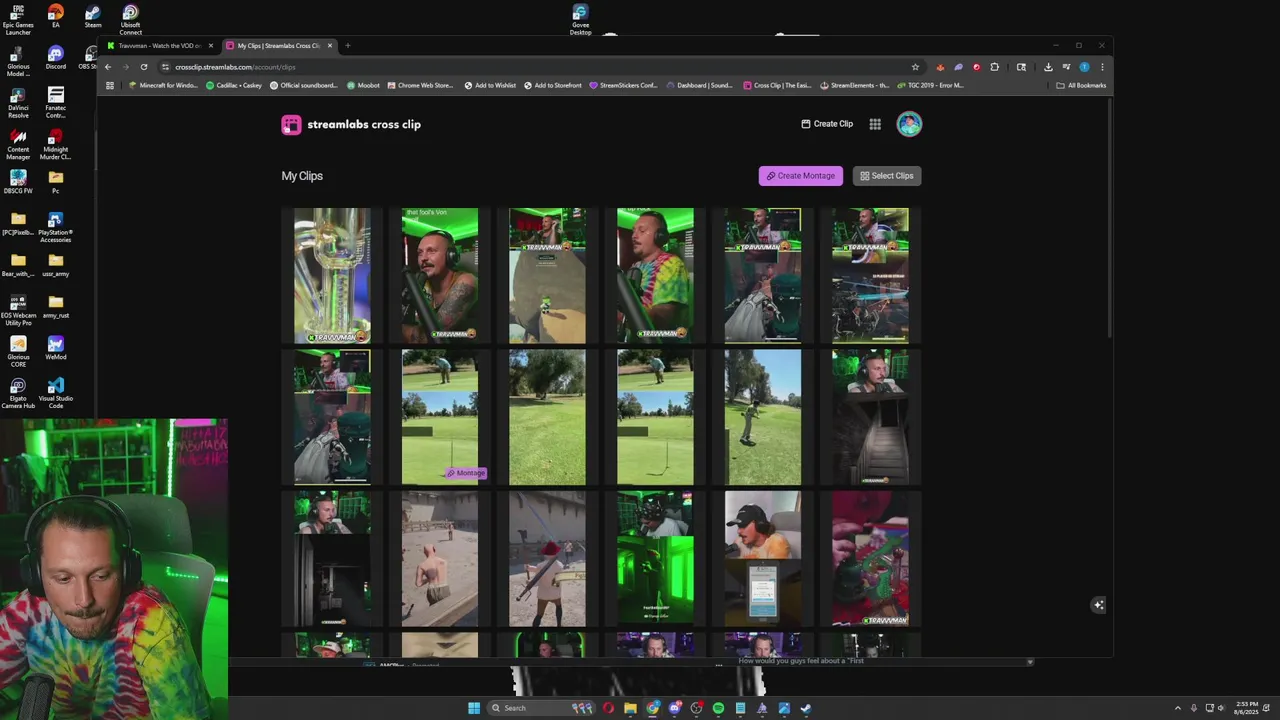The height and width of the screenshot is (720, 1280).
Task: Open File Explorer from the taskbar
Action: point(630,708)
